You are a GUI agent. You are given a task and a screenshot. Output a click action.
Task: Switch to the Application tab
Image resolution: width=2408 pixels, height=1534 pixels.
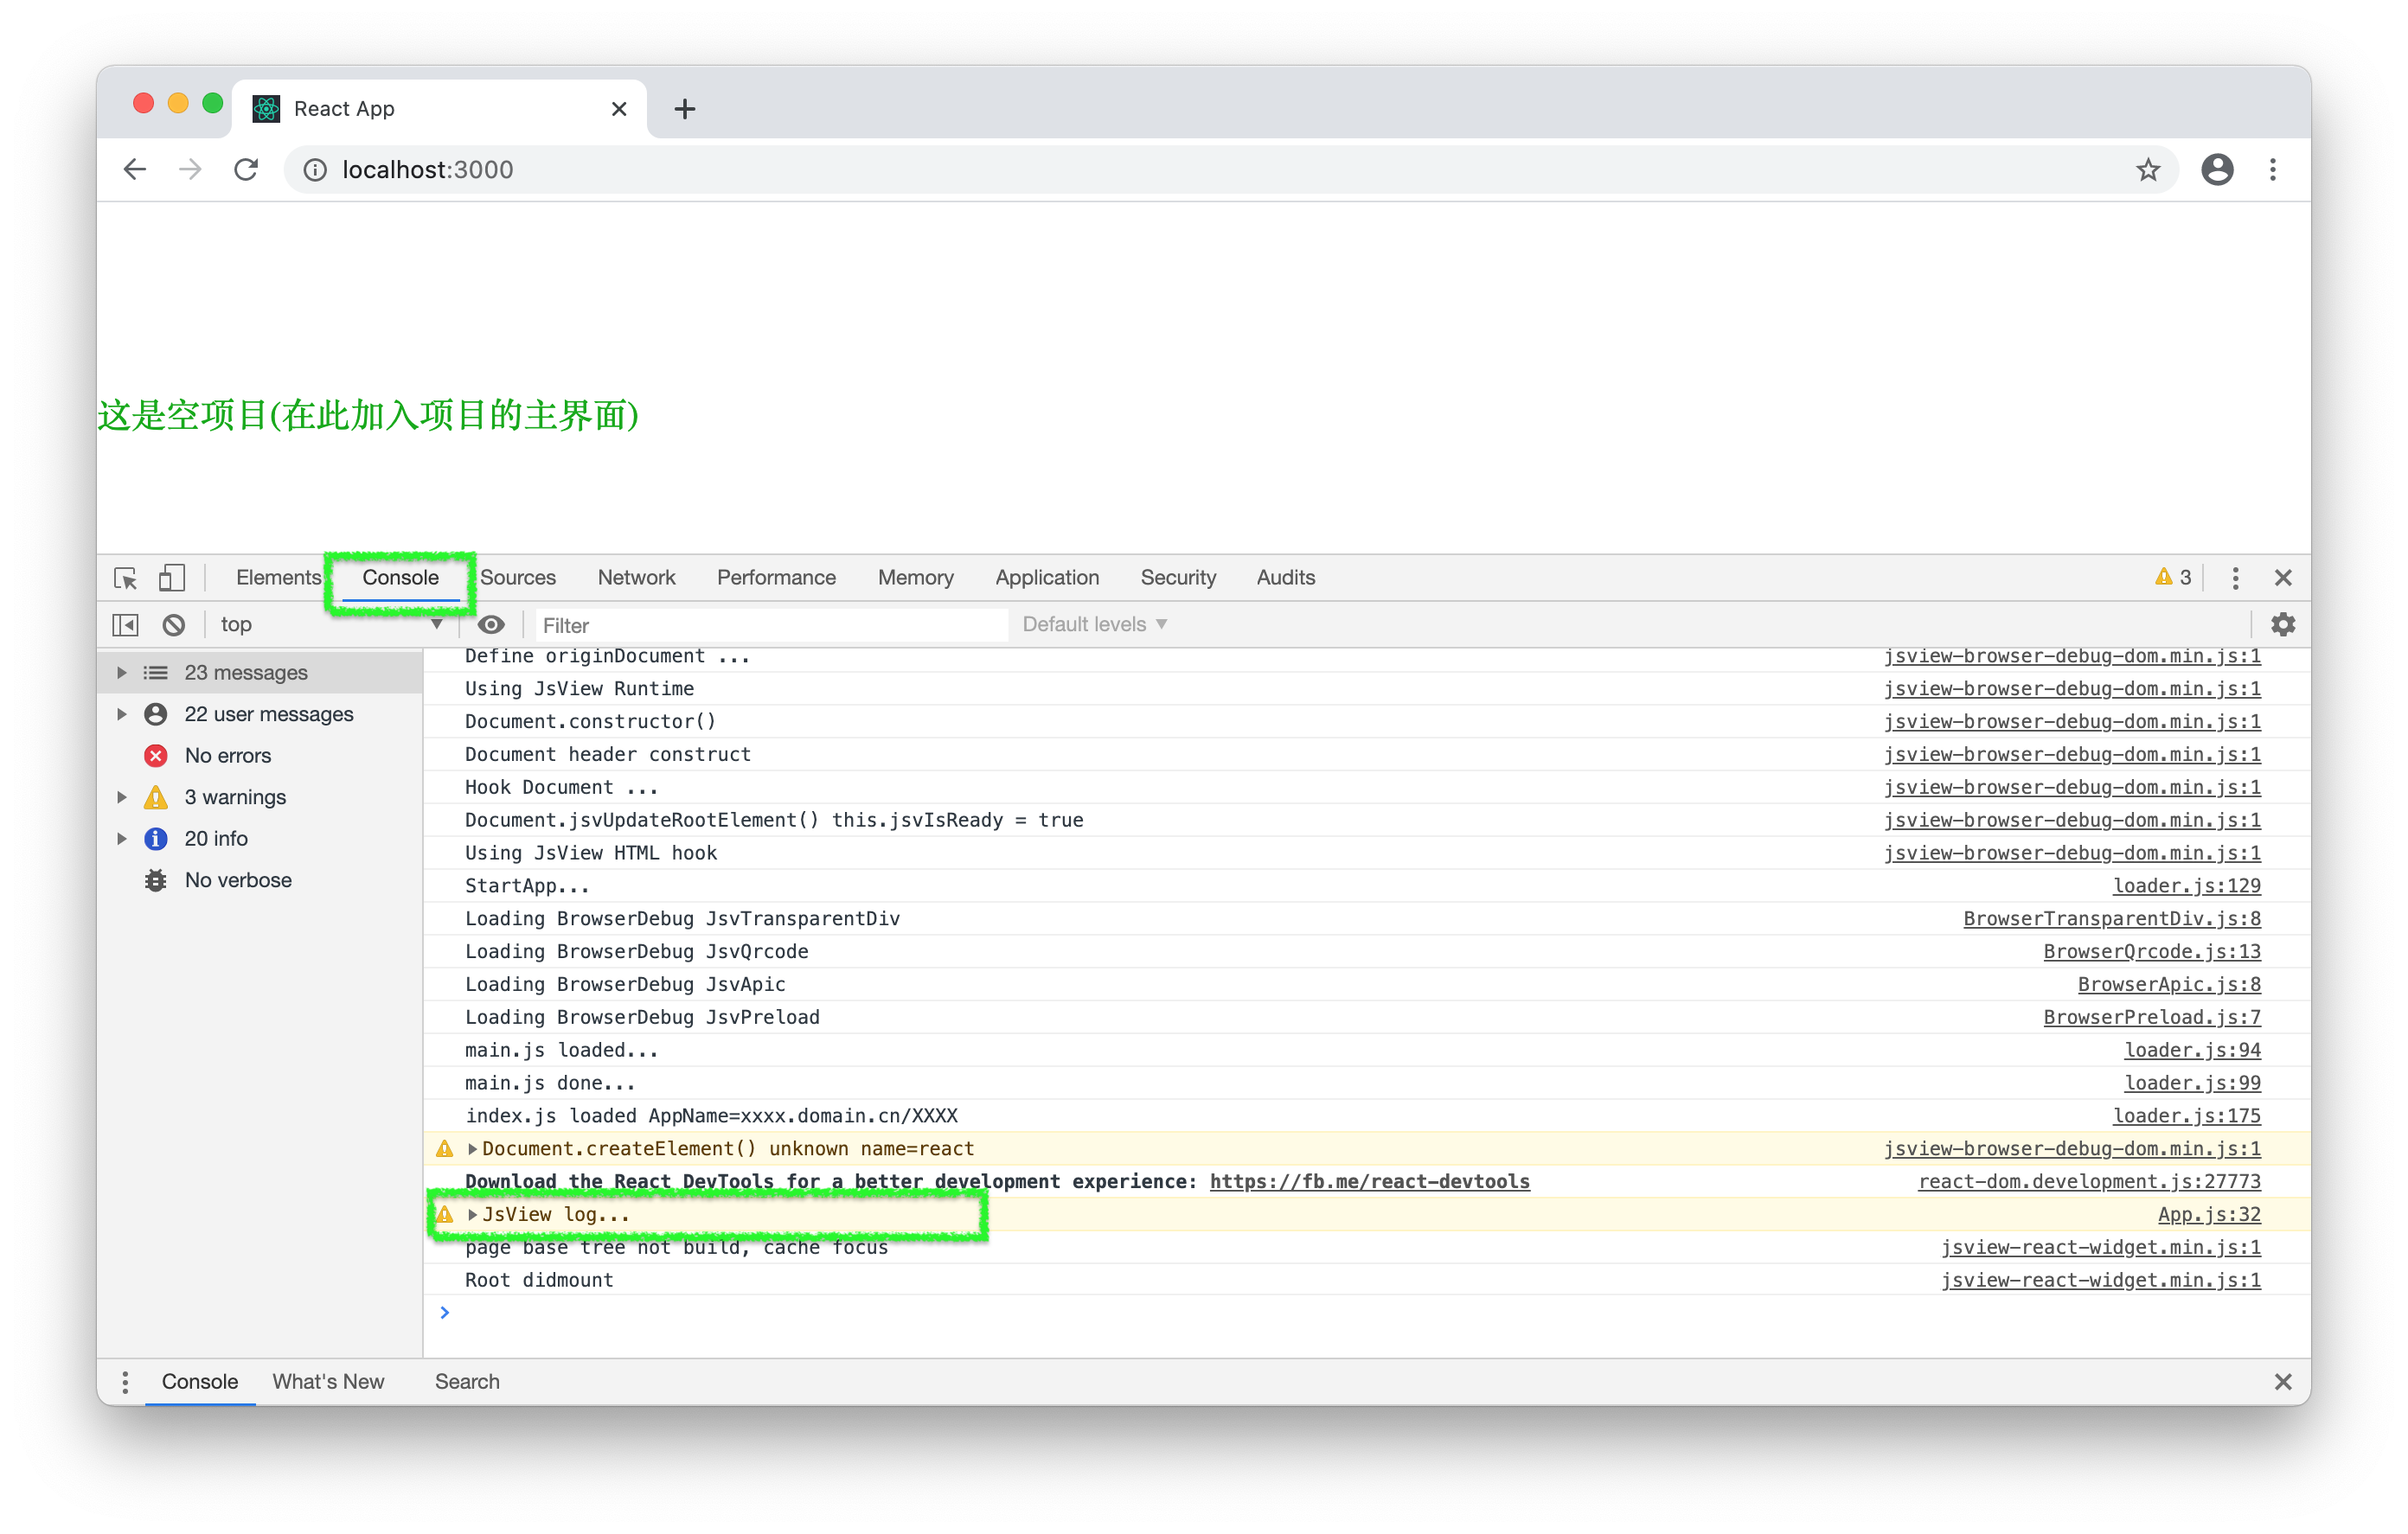(x=1046, y=578)
